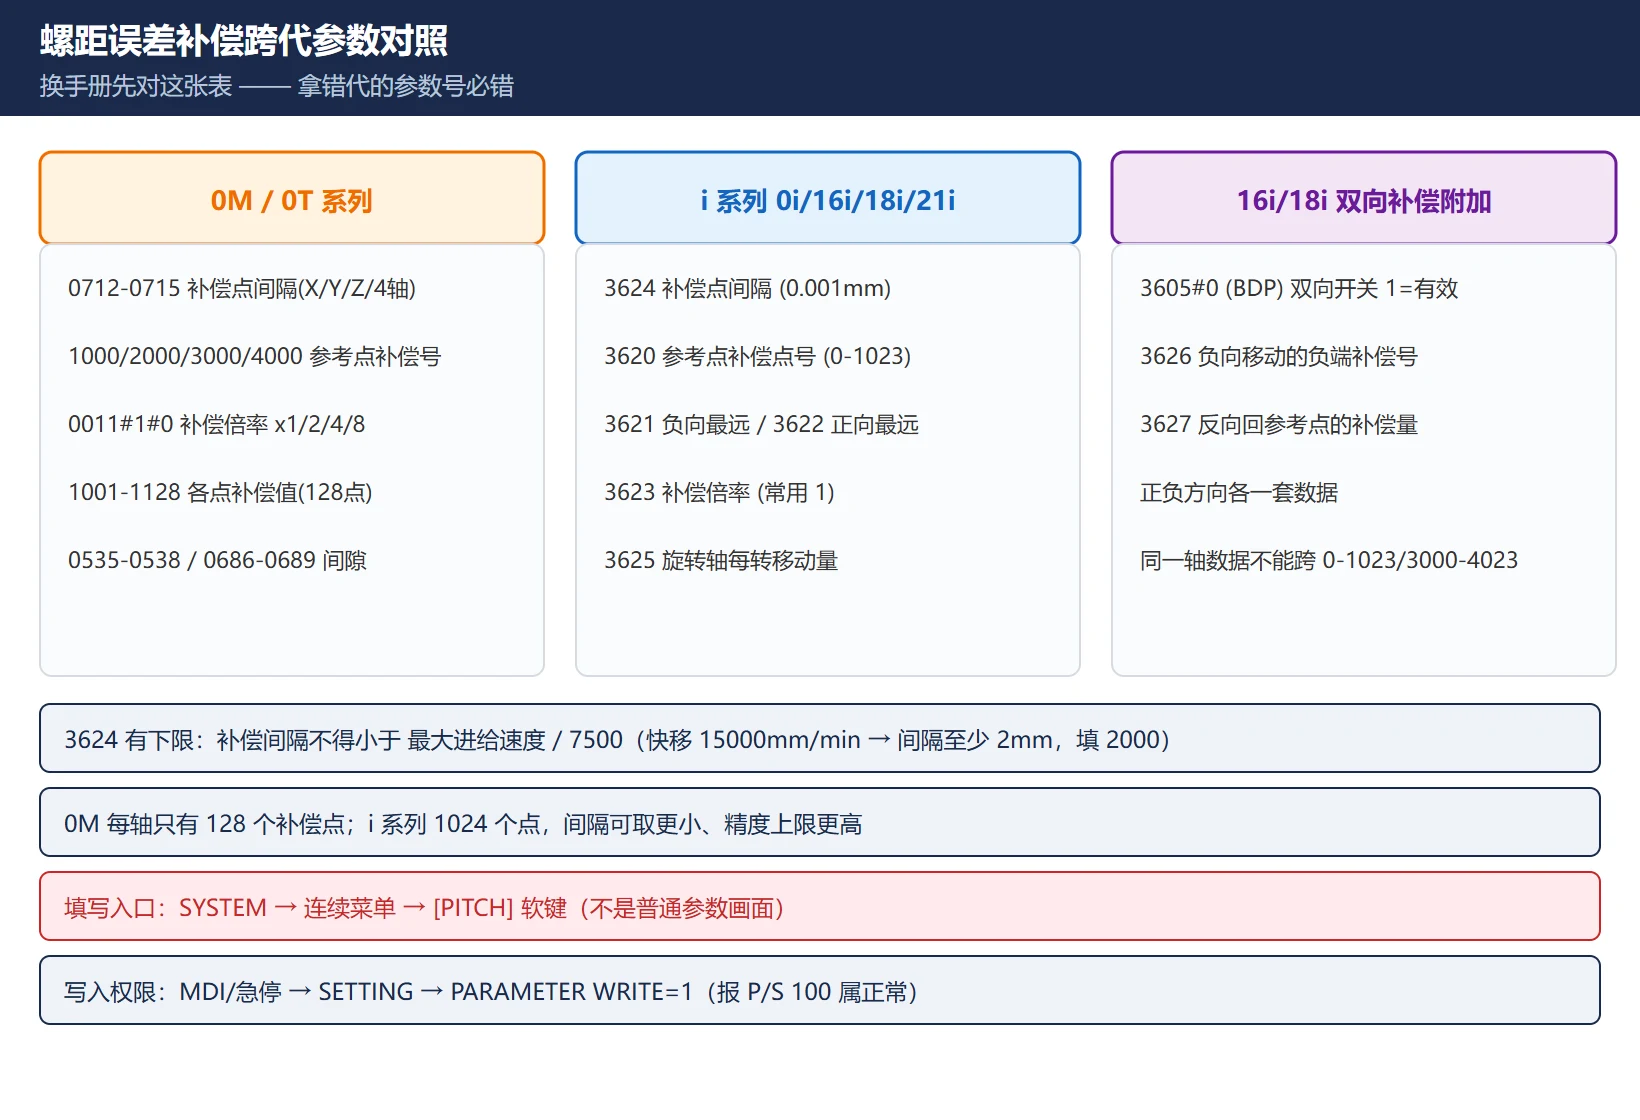Click the title 螺距误差补偿跨代参数对照

pyautogui.click(x=244, y=41)
